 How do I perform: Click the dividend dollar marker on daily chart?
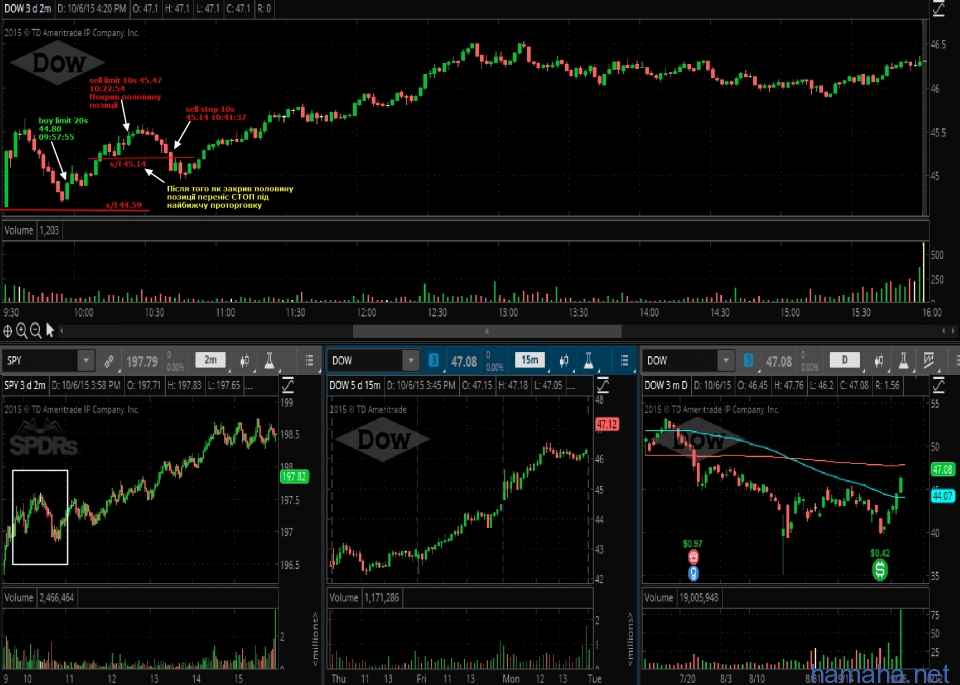tap(880, 570)
